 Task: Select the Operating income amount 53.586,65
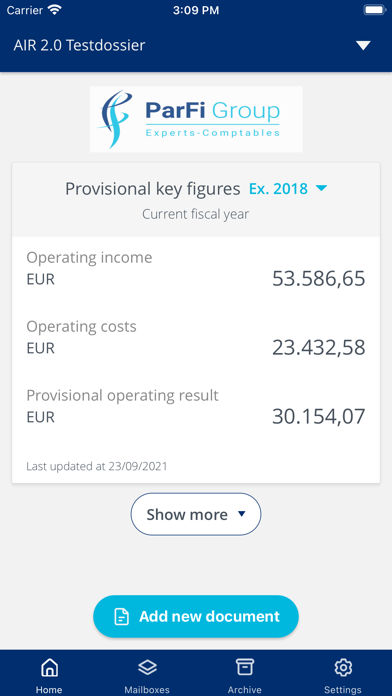tap(319, 279)
